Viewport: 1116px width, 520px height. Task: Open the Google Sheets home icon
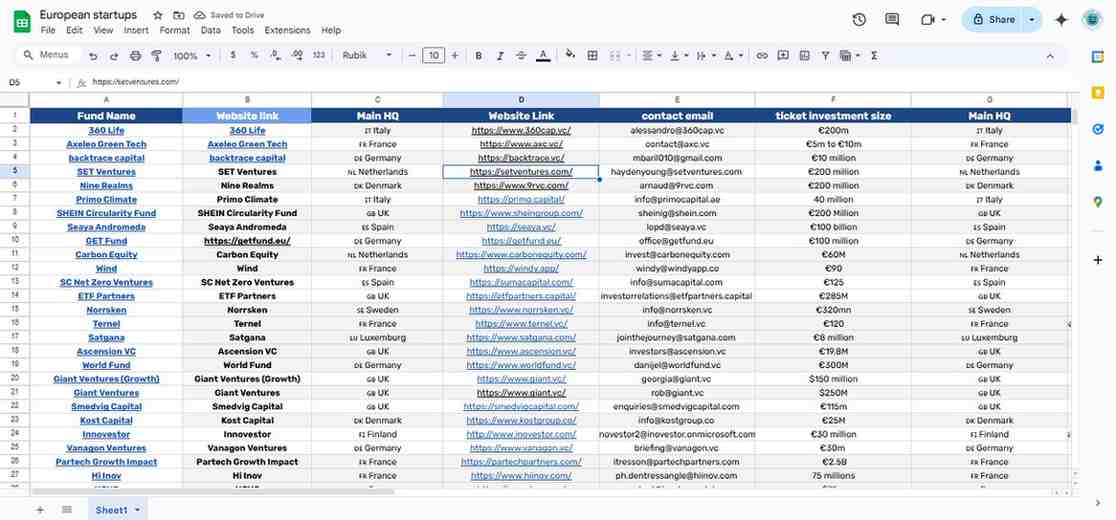(22, 21)
